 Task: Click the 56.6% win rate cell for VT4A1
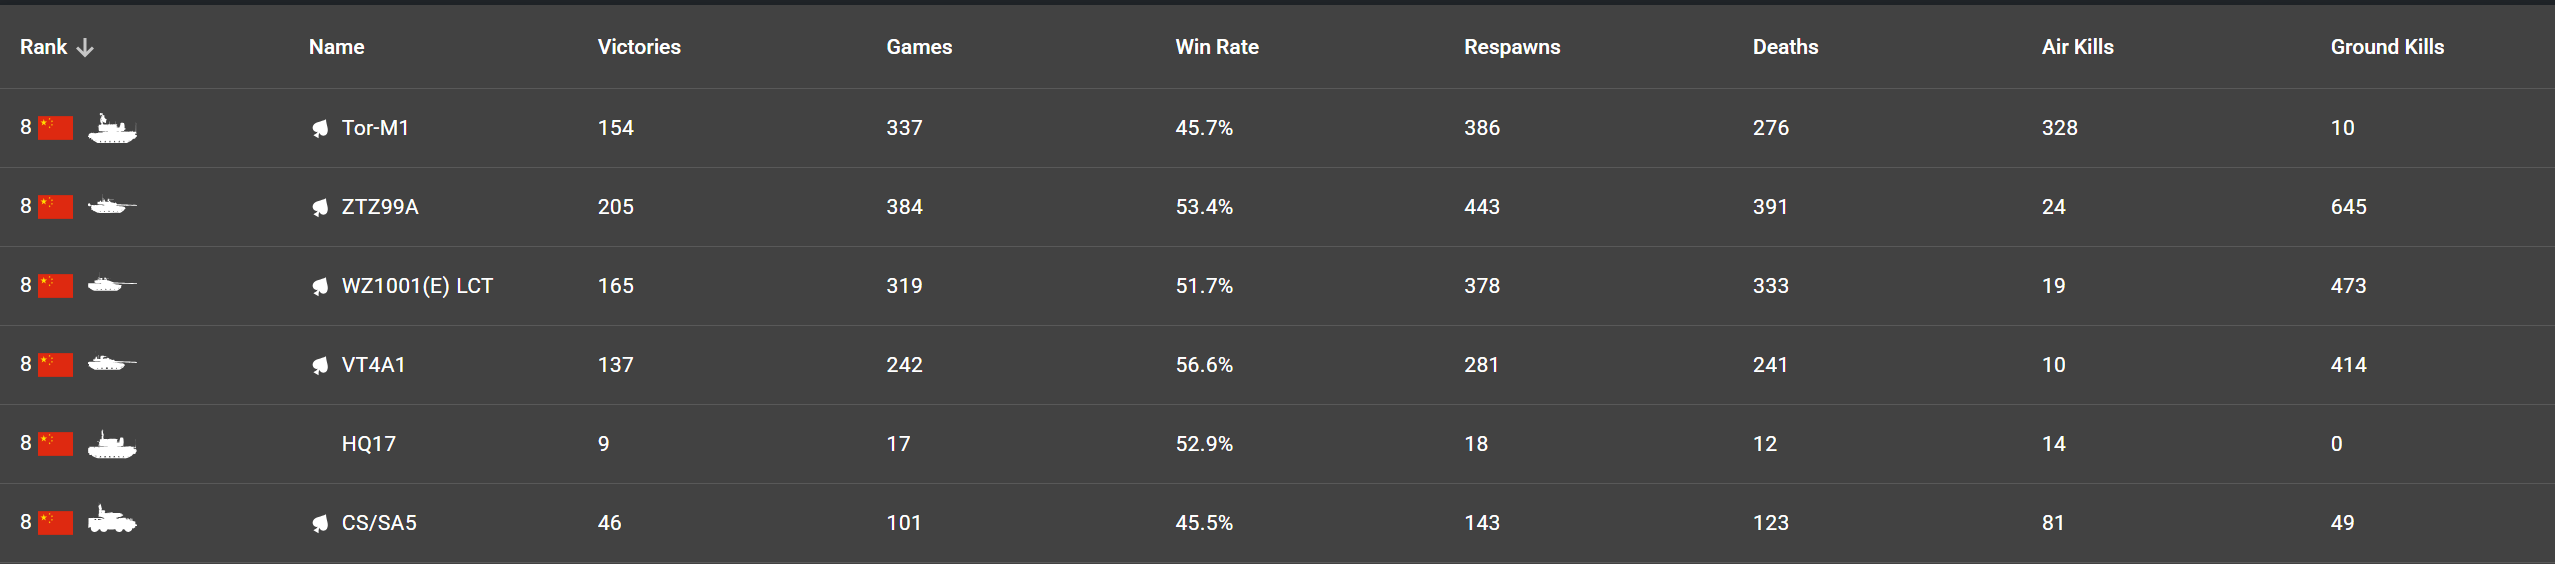[x=1204, y=365]
